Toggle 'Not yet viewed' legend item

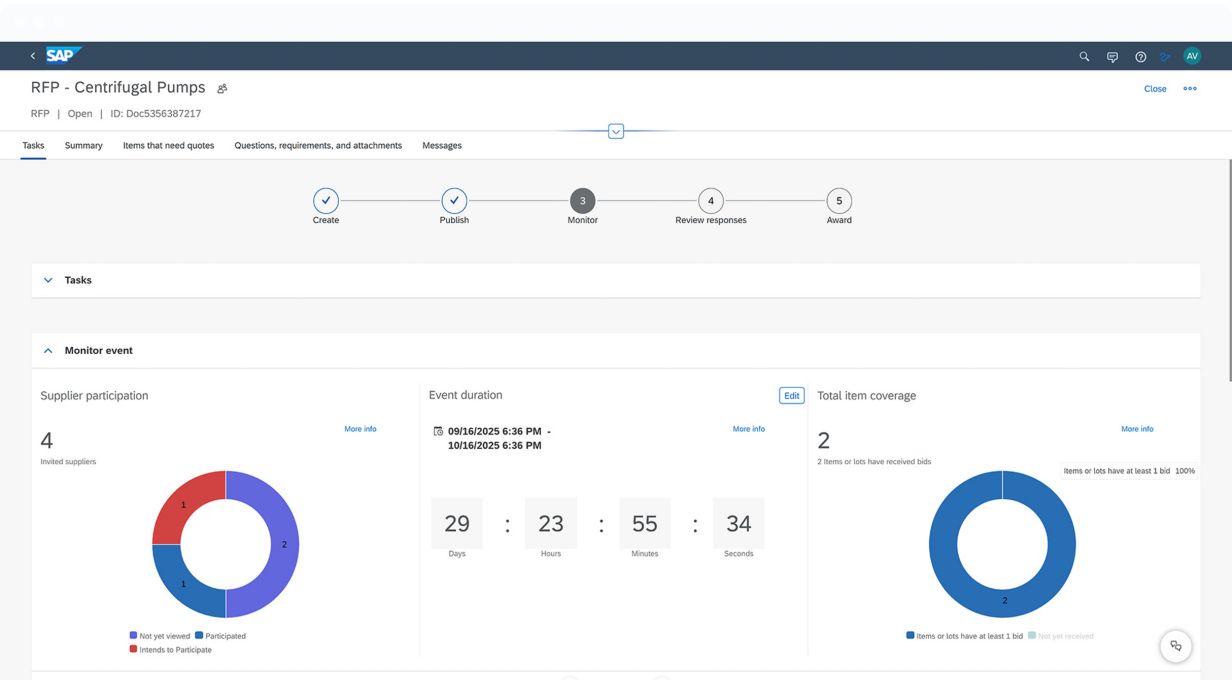[160, 636]
